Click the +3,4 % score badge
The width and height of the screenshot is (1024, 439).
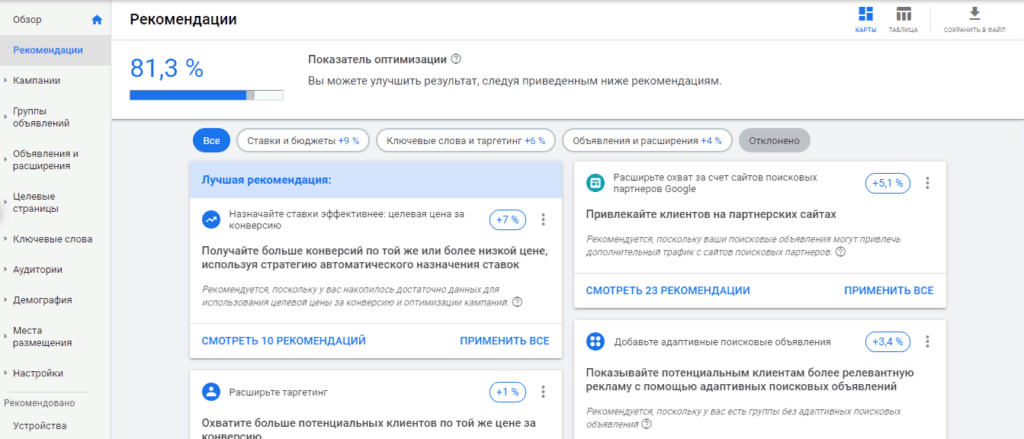(888, 341)
